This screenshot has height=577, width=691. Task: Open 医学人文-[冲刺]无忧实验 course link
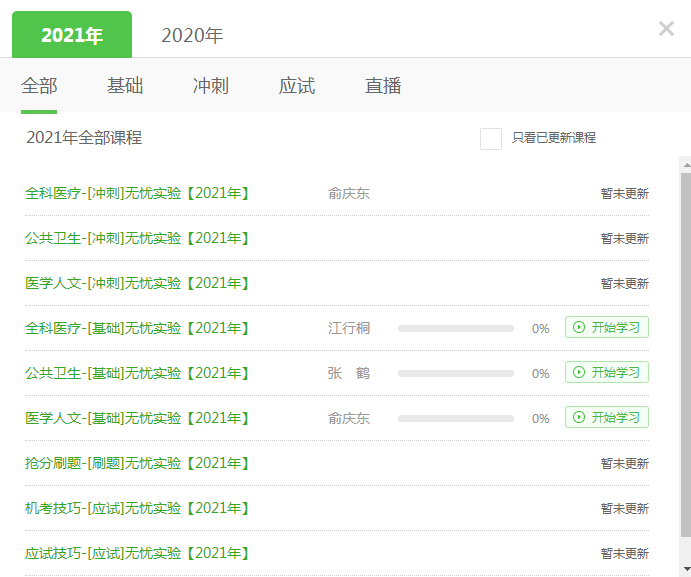137,283
